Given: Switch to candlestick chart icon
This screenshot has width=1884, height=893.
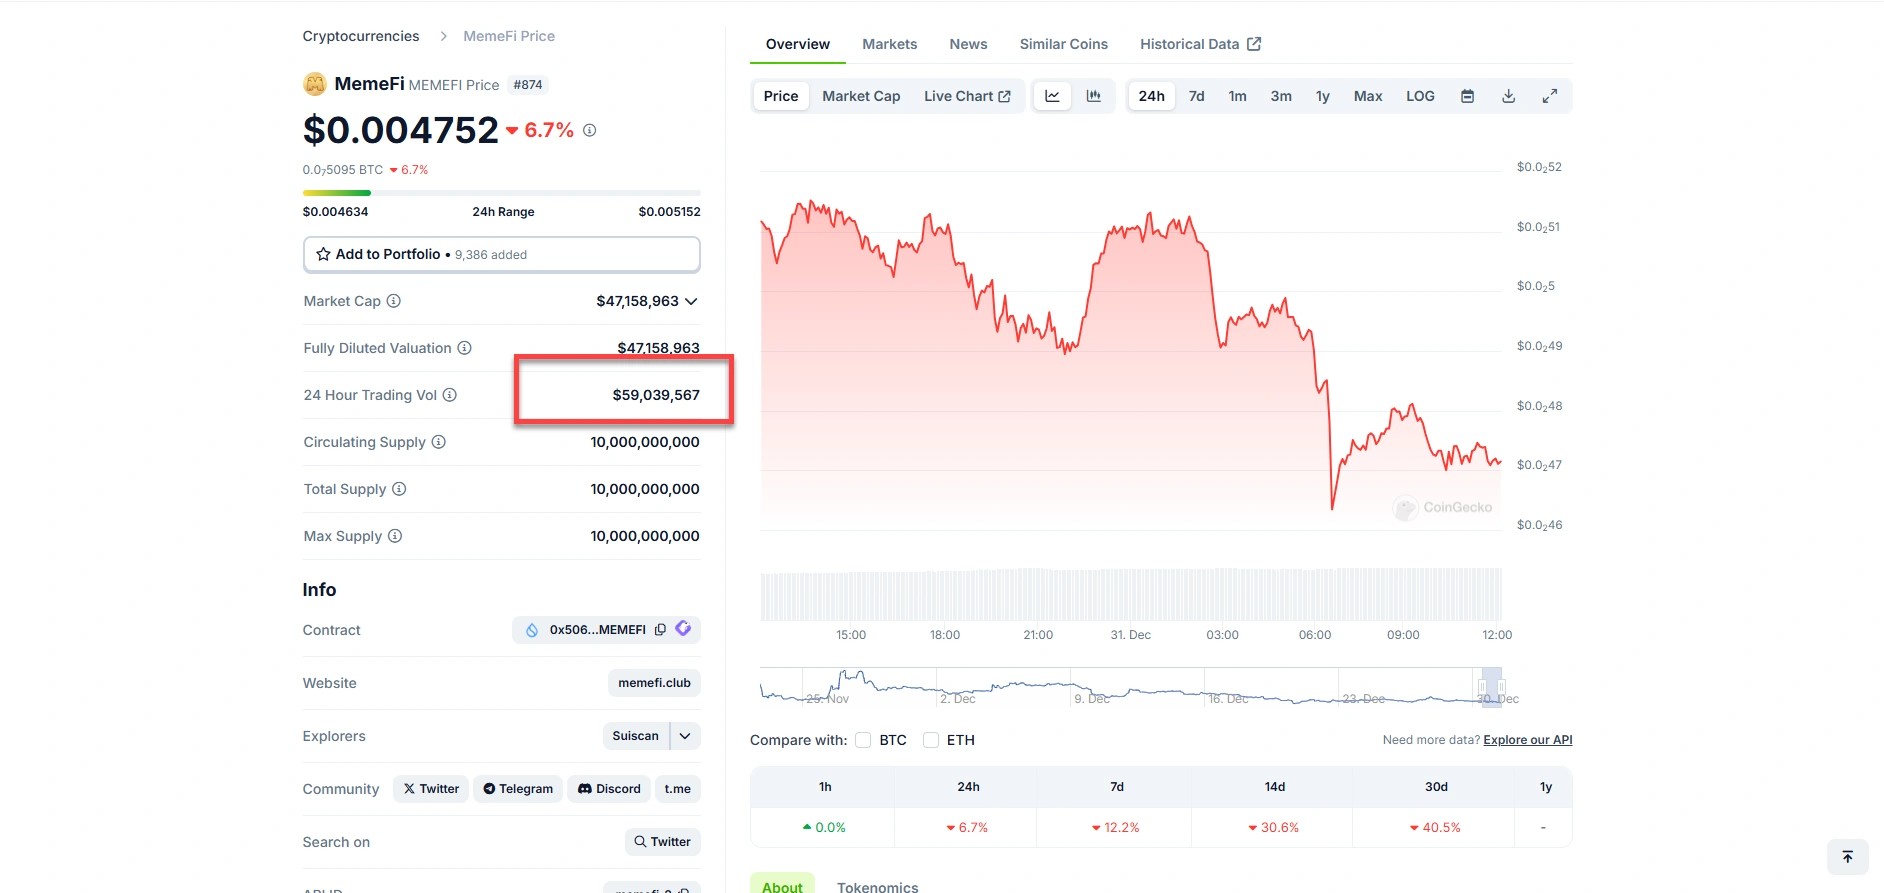Looking at the screenshot, I should pos(1094,96).
